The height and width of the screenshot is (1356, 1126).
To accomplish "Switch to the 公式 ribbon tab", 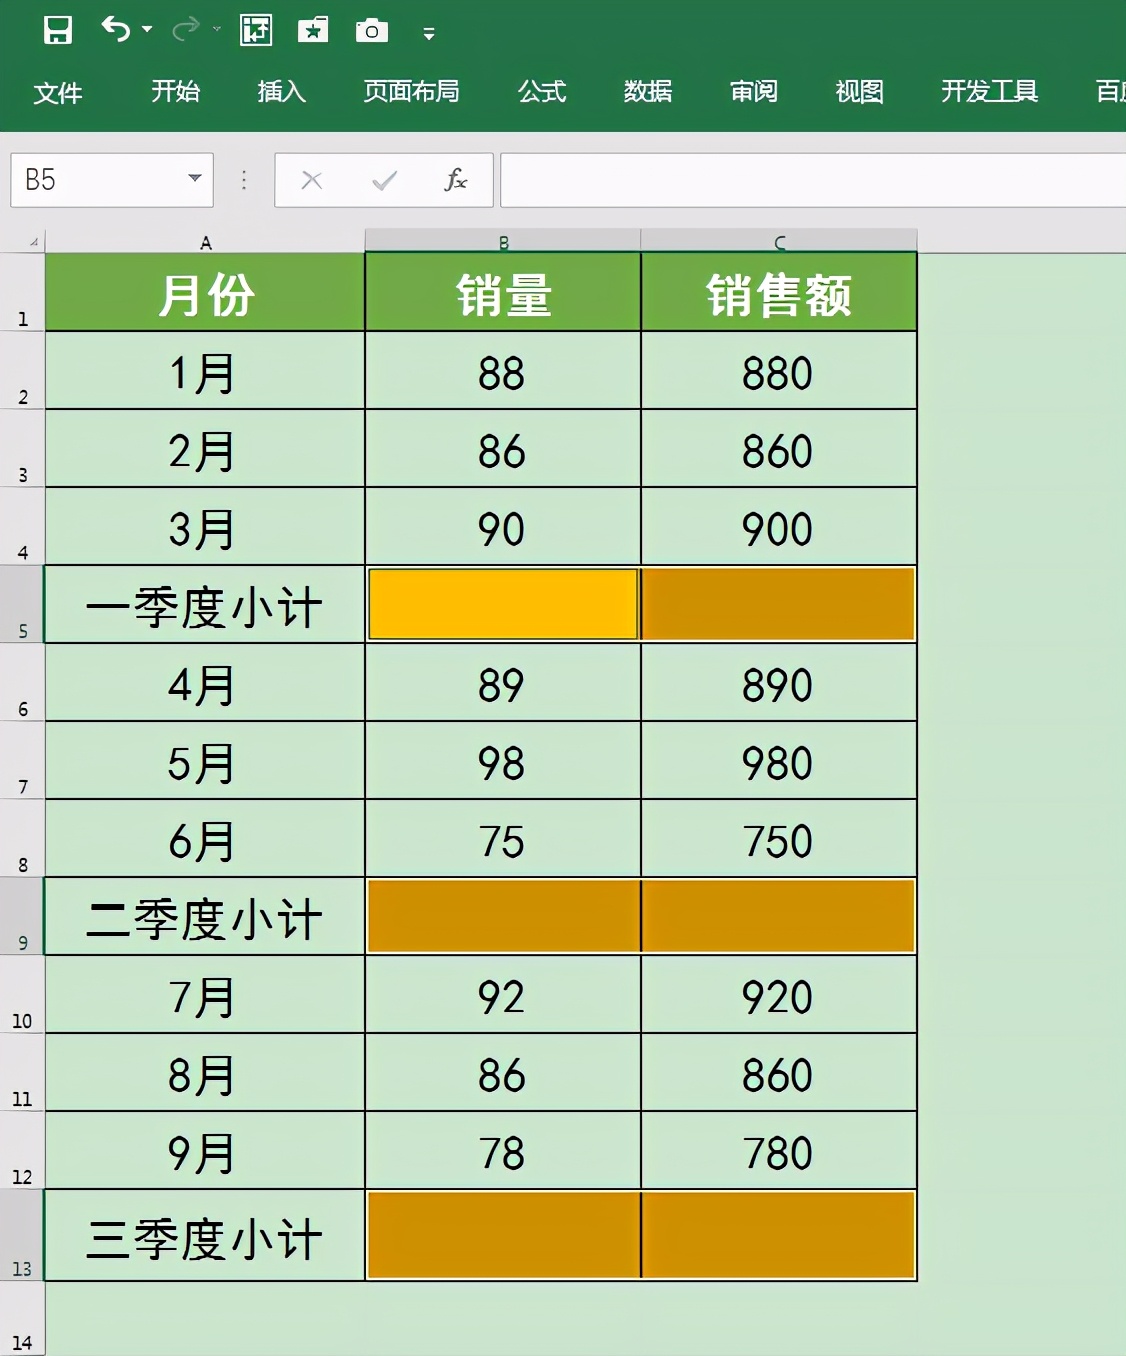I will click(541, 92).
